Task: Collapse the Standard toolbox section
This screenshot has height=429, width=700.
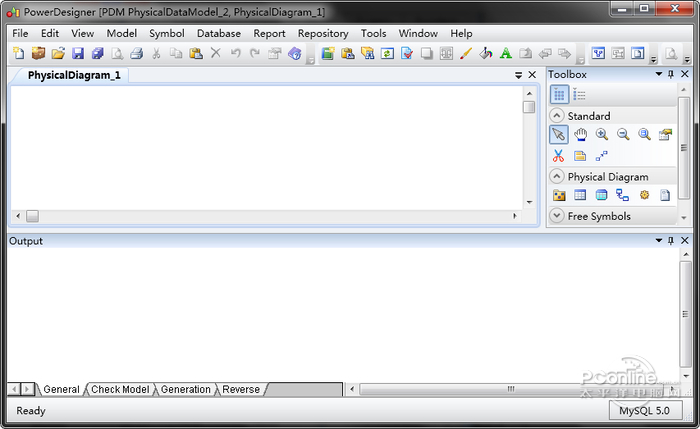Action: (x=556, y=116)
